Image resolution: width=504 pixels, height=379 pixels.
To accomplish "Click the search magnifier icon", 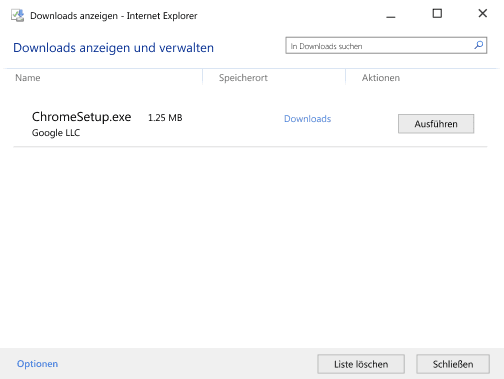I will point(479,45).
